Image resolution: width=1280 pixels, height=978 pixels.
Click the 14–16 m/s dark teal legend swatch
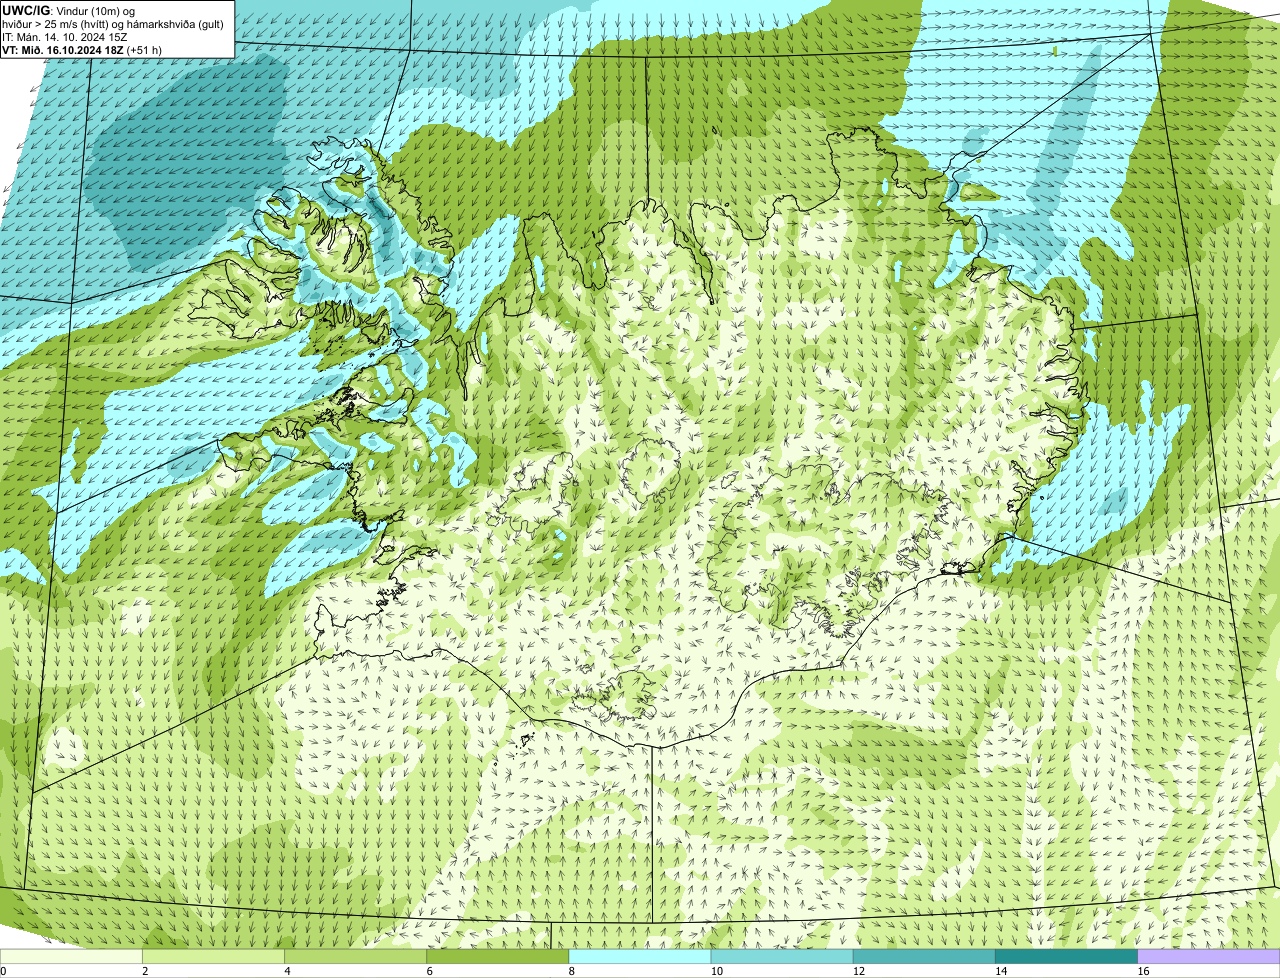coord(1066,957)
